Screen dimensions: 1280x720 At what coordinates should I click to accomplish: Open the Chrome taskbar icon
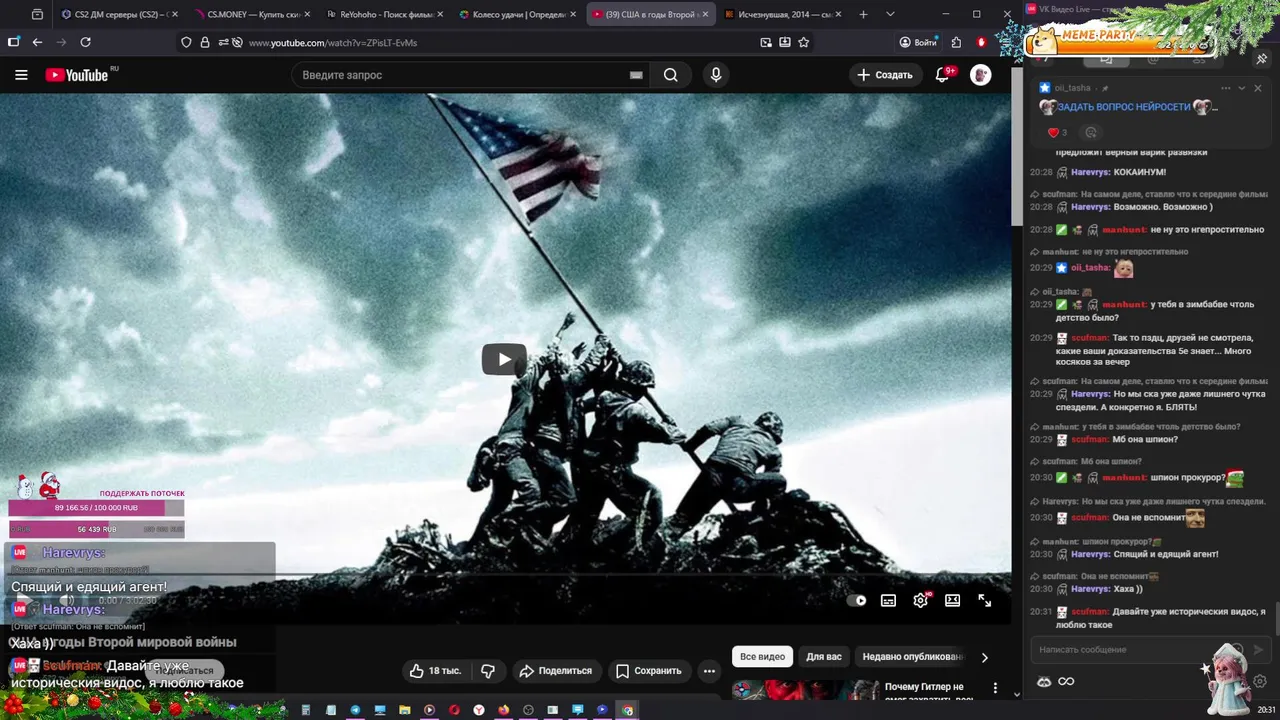627,710
